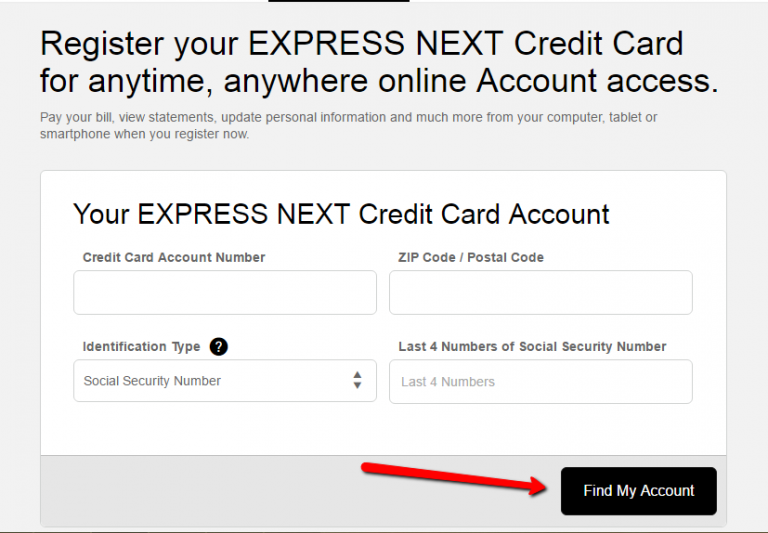Screen dimensions: 768x533
Task: Click the "for anytime, anywhere online Account access" line
Action: pyautogui.click(x=379, y=81)
